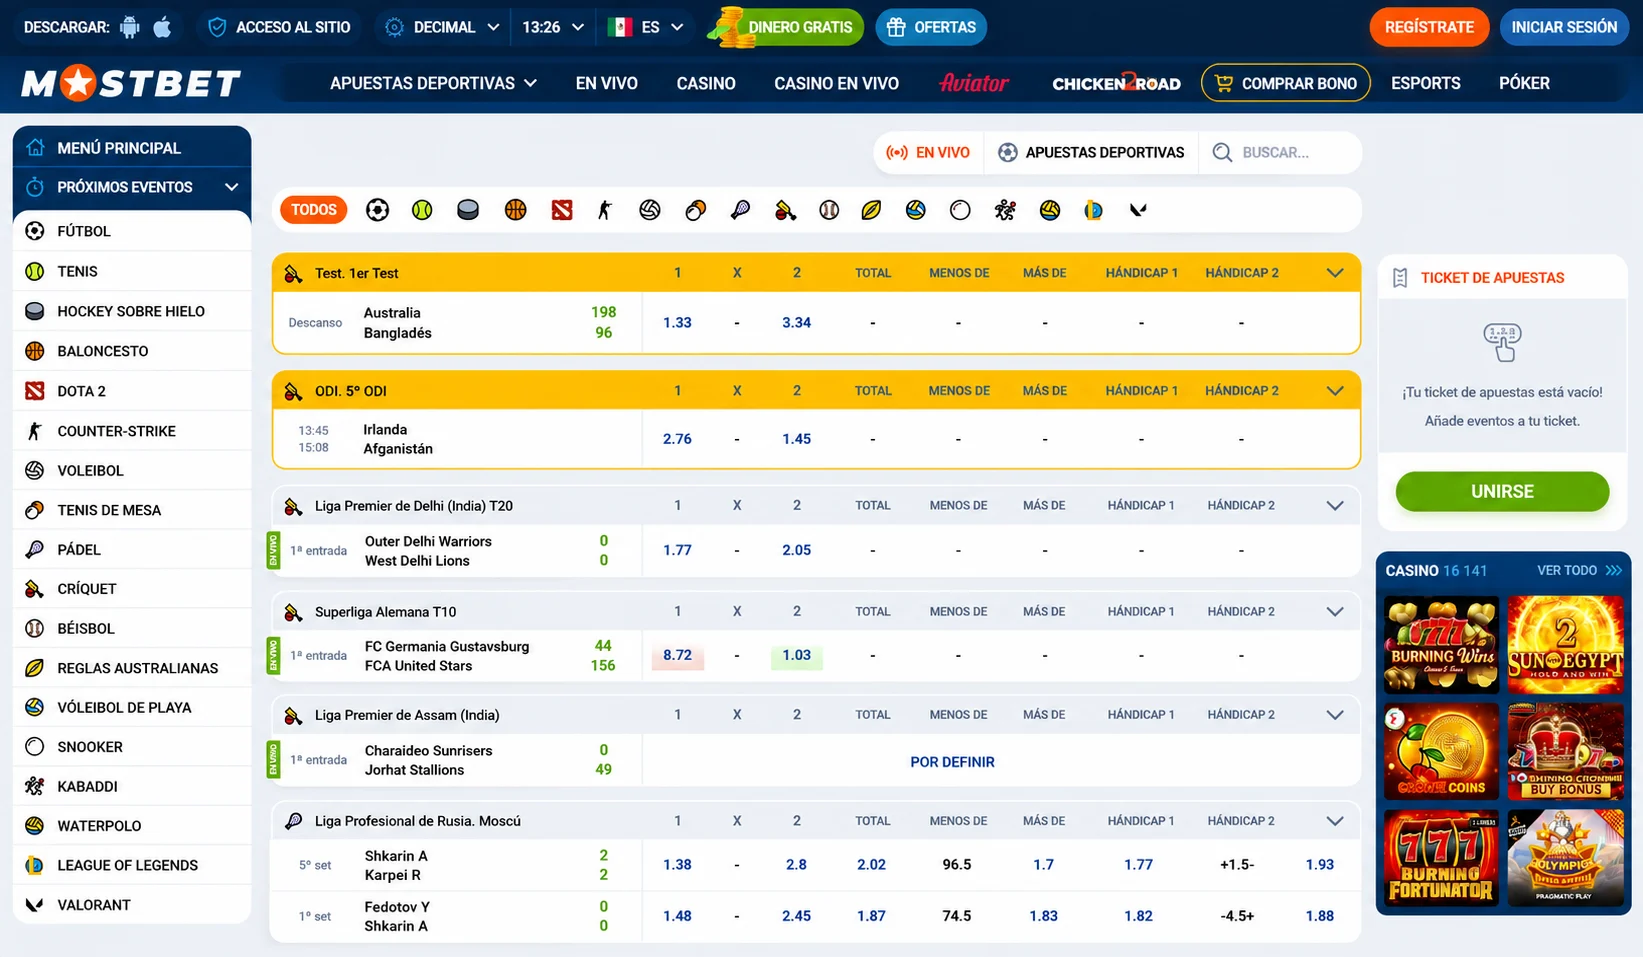Filter events by Dota 2 icon in the sports strip
The width and height of the screenshot is (1643, 957).
[x=562, y=210]
